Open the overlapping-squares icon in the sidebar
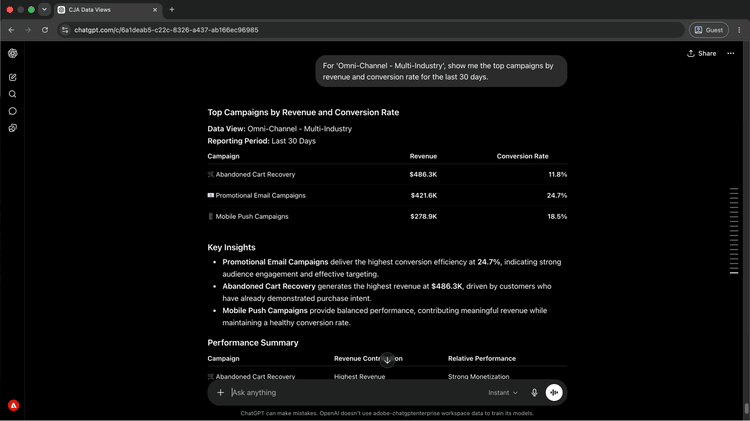This screenshot has width=750, height=421. (x=12, y=128)
